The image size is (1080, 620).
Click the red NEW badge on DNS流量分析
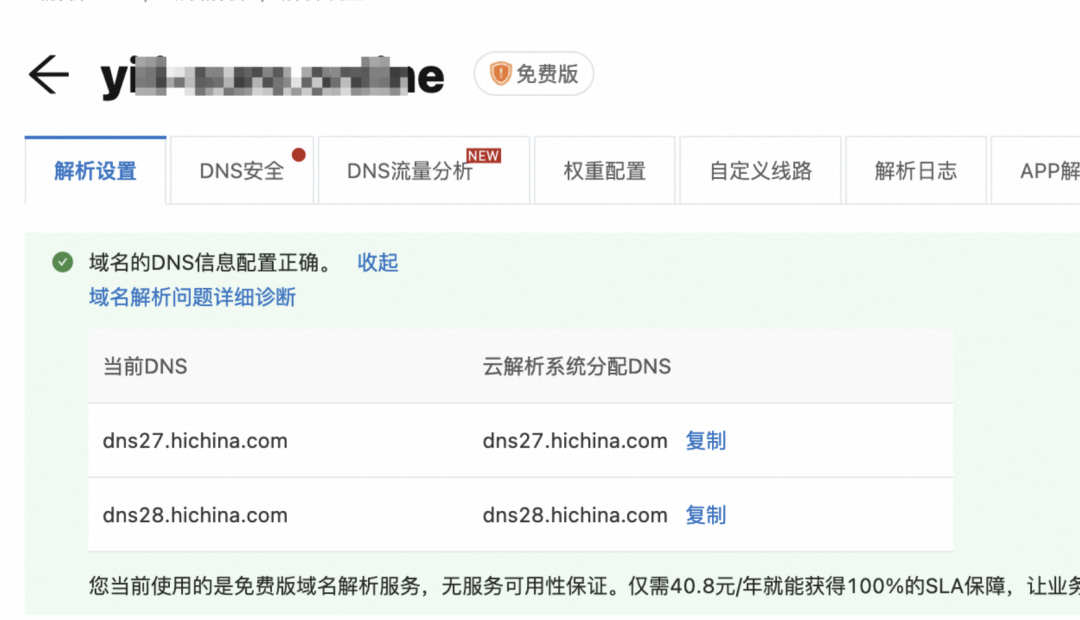point(484,156)
